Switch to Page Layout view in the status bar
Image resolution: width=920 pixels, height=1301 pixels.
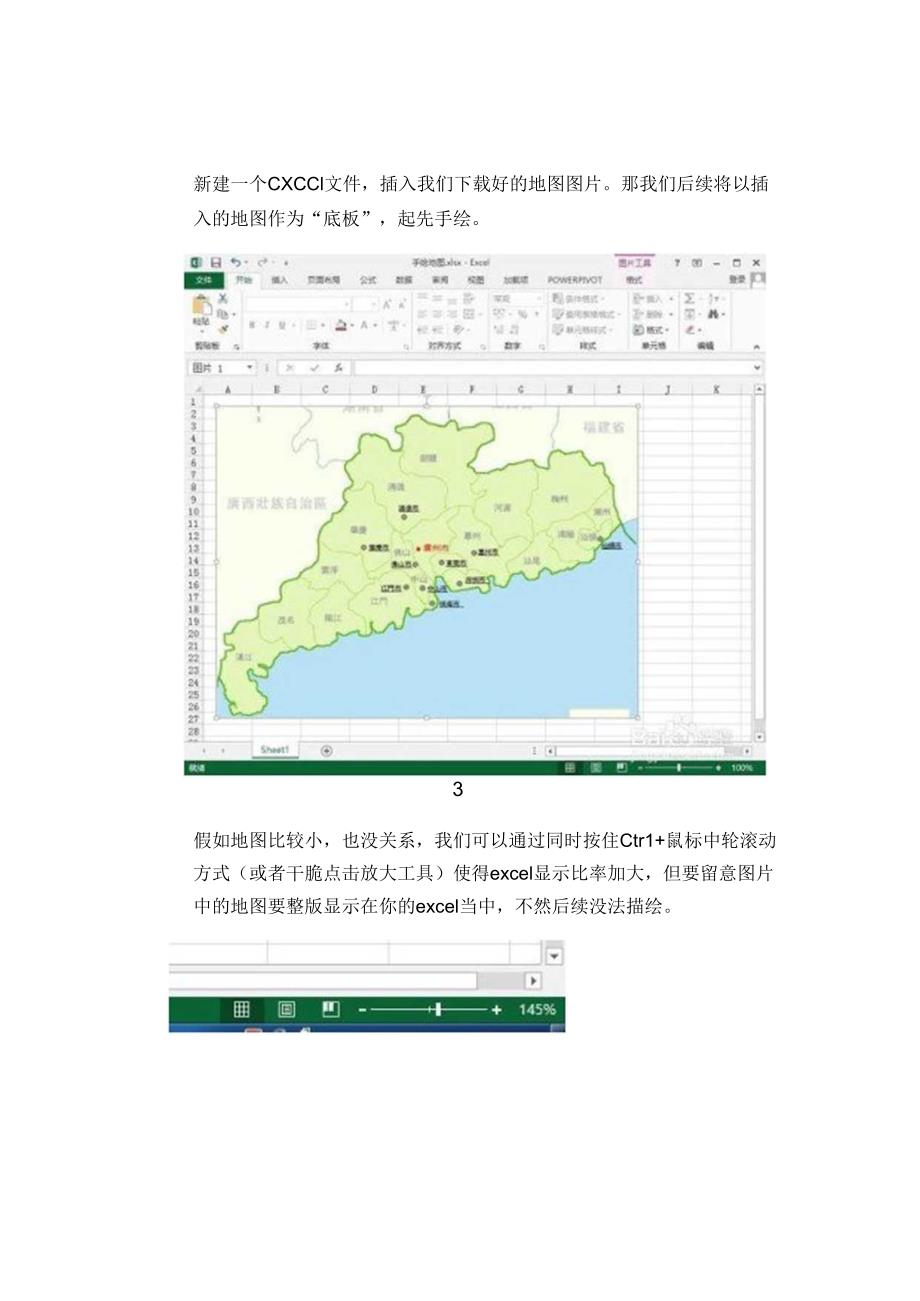tap(596, 767)
